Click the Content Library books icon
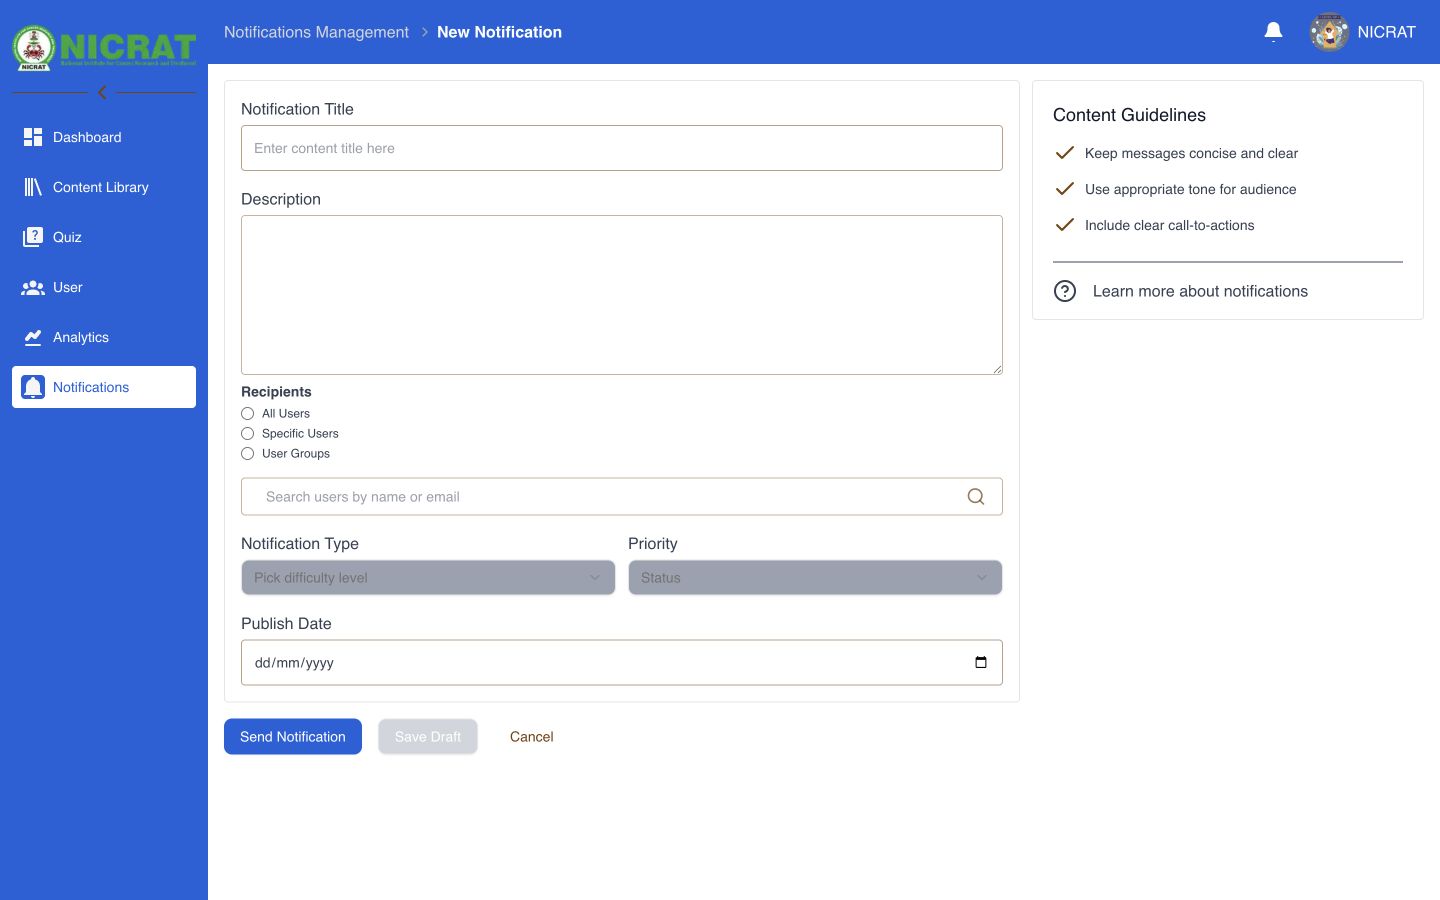Image resolution: width=1440 pixels, height=900 pixels. [33, 187]
